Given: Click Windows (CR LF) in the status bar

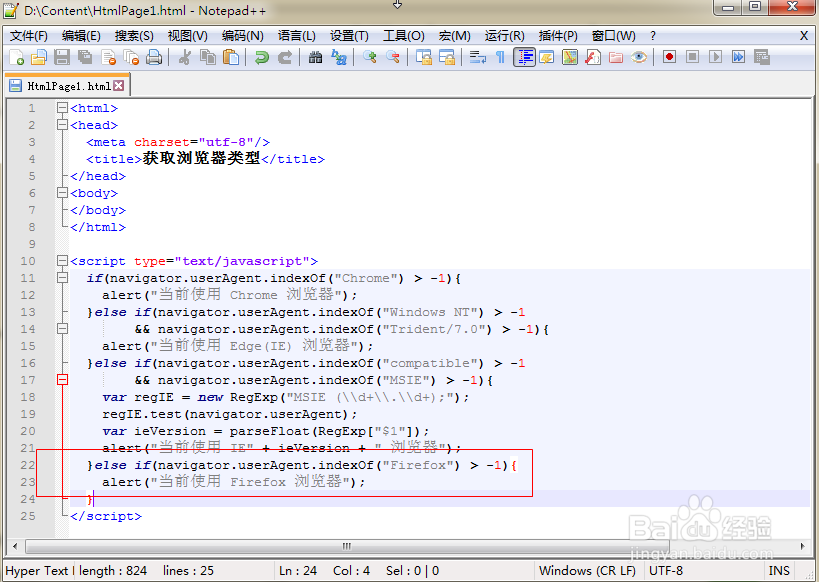Looking at the screenshot, I should [588, 571].
